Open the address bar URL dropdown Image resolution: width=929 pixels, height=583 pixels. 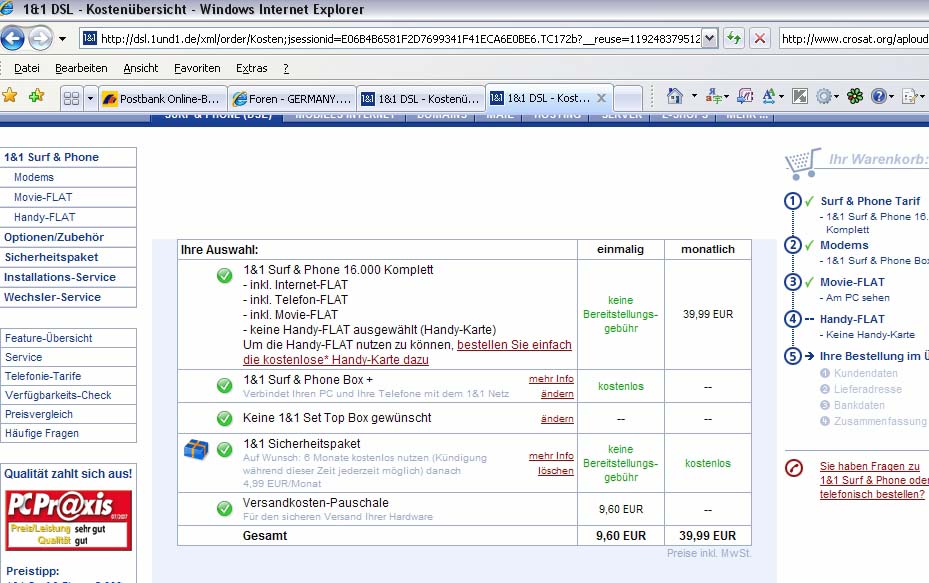(x=710, y=39)
